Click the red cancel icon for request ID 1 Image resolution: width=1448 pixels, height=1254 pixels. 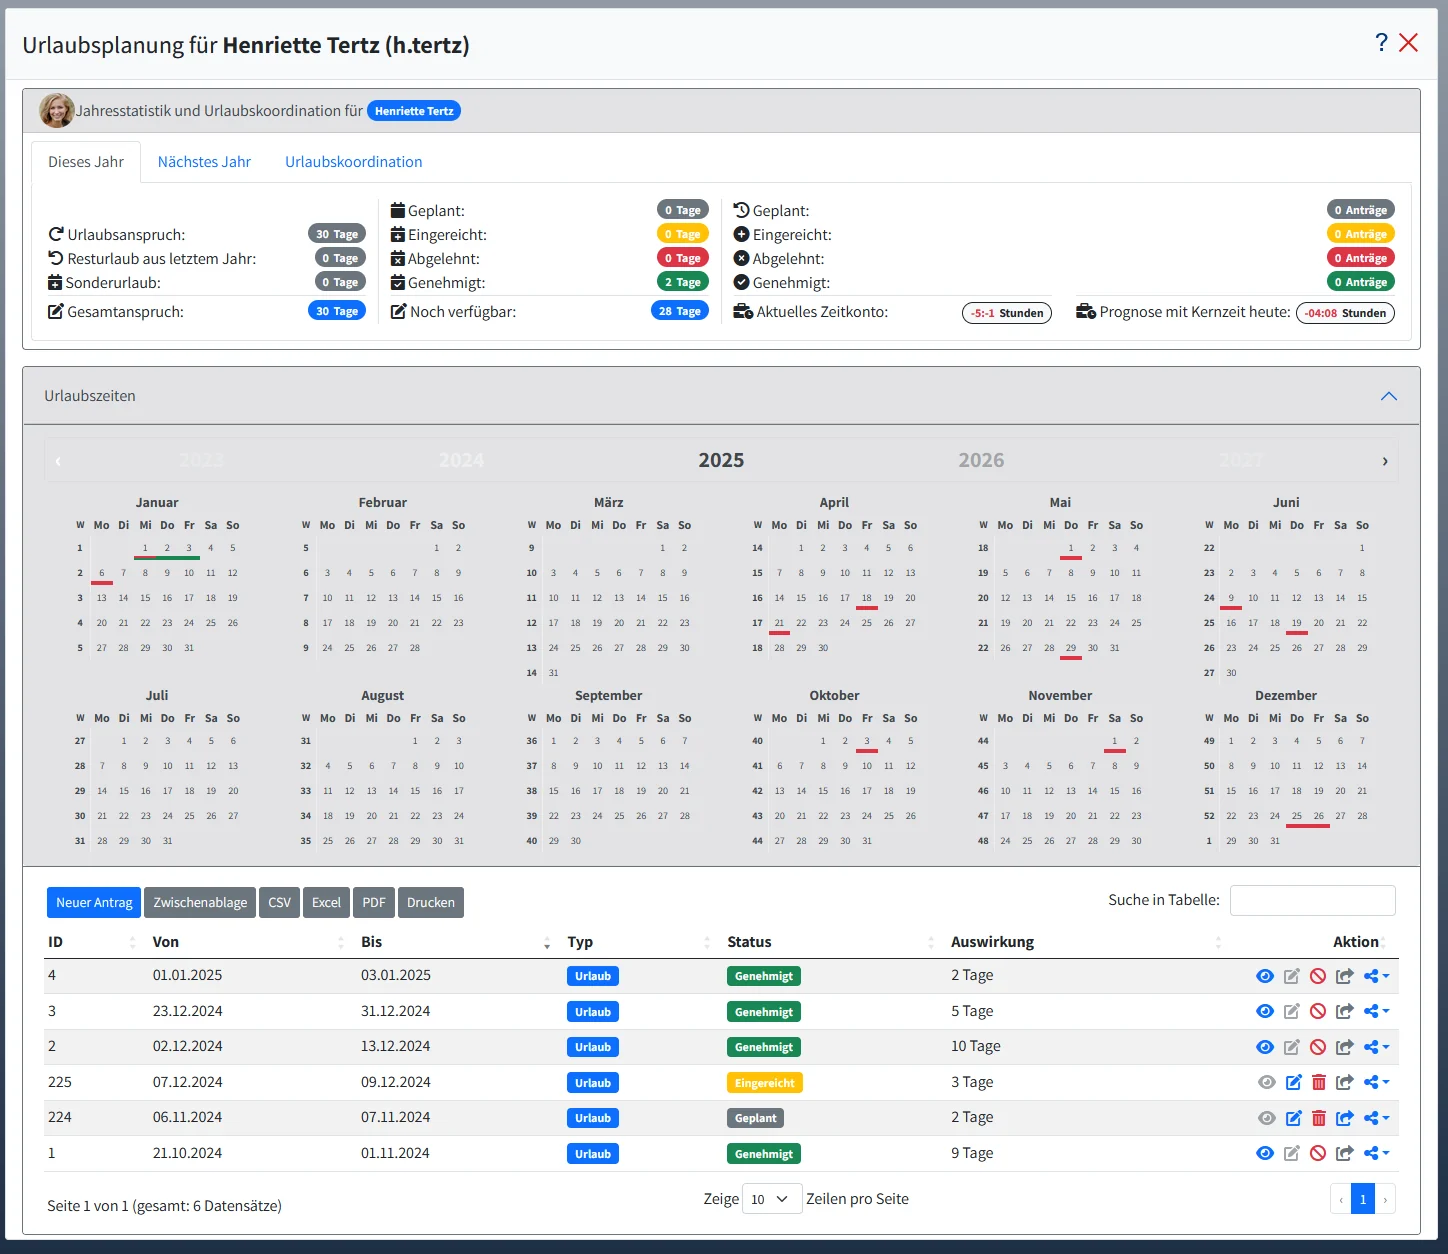click(x=1318, y=1153)
